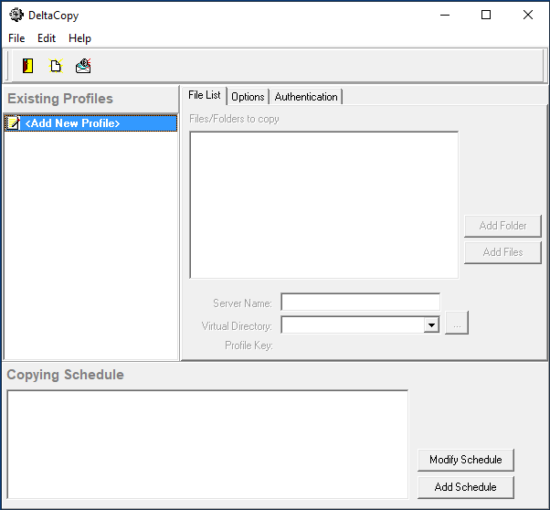Minimize the DeltaCopy window

[x=445, y=15]
